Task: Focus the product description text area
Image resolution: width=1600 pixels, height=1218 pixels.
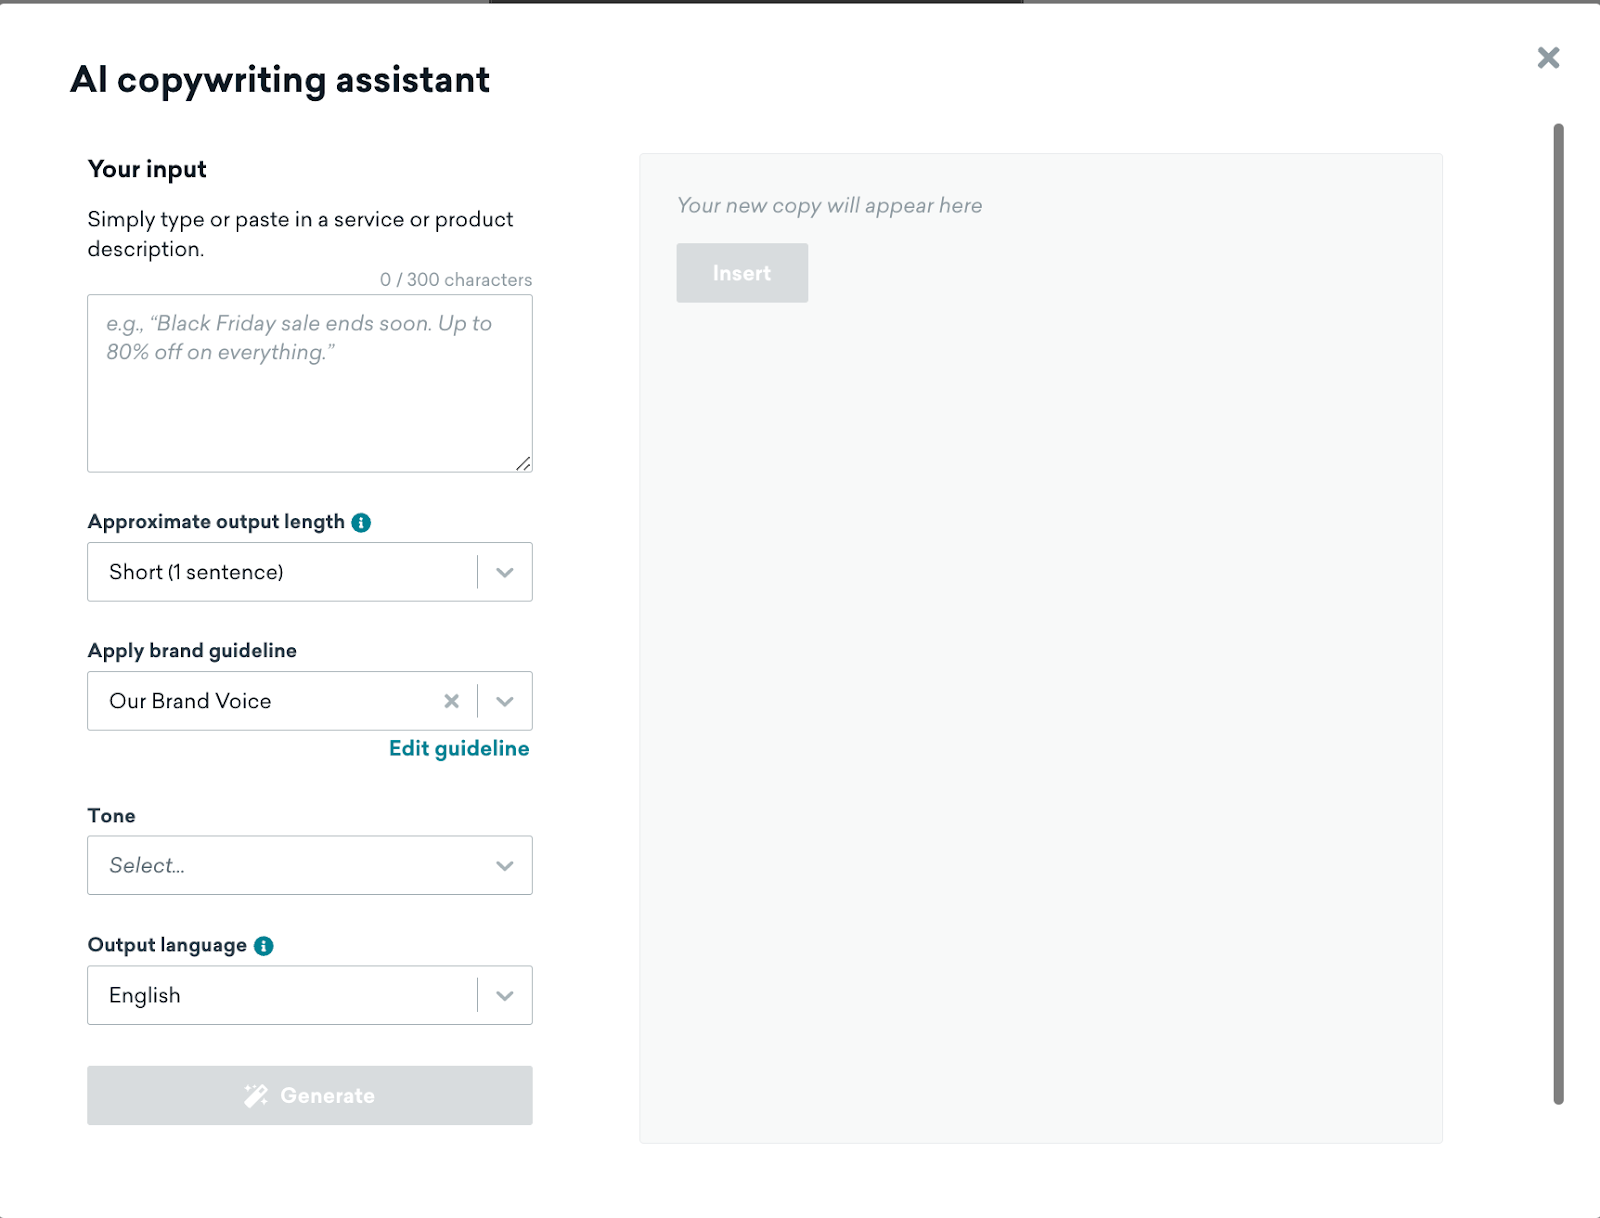Action: 310,383
